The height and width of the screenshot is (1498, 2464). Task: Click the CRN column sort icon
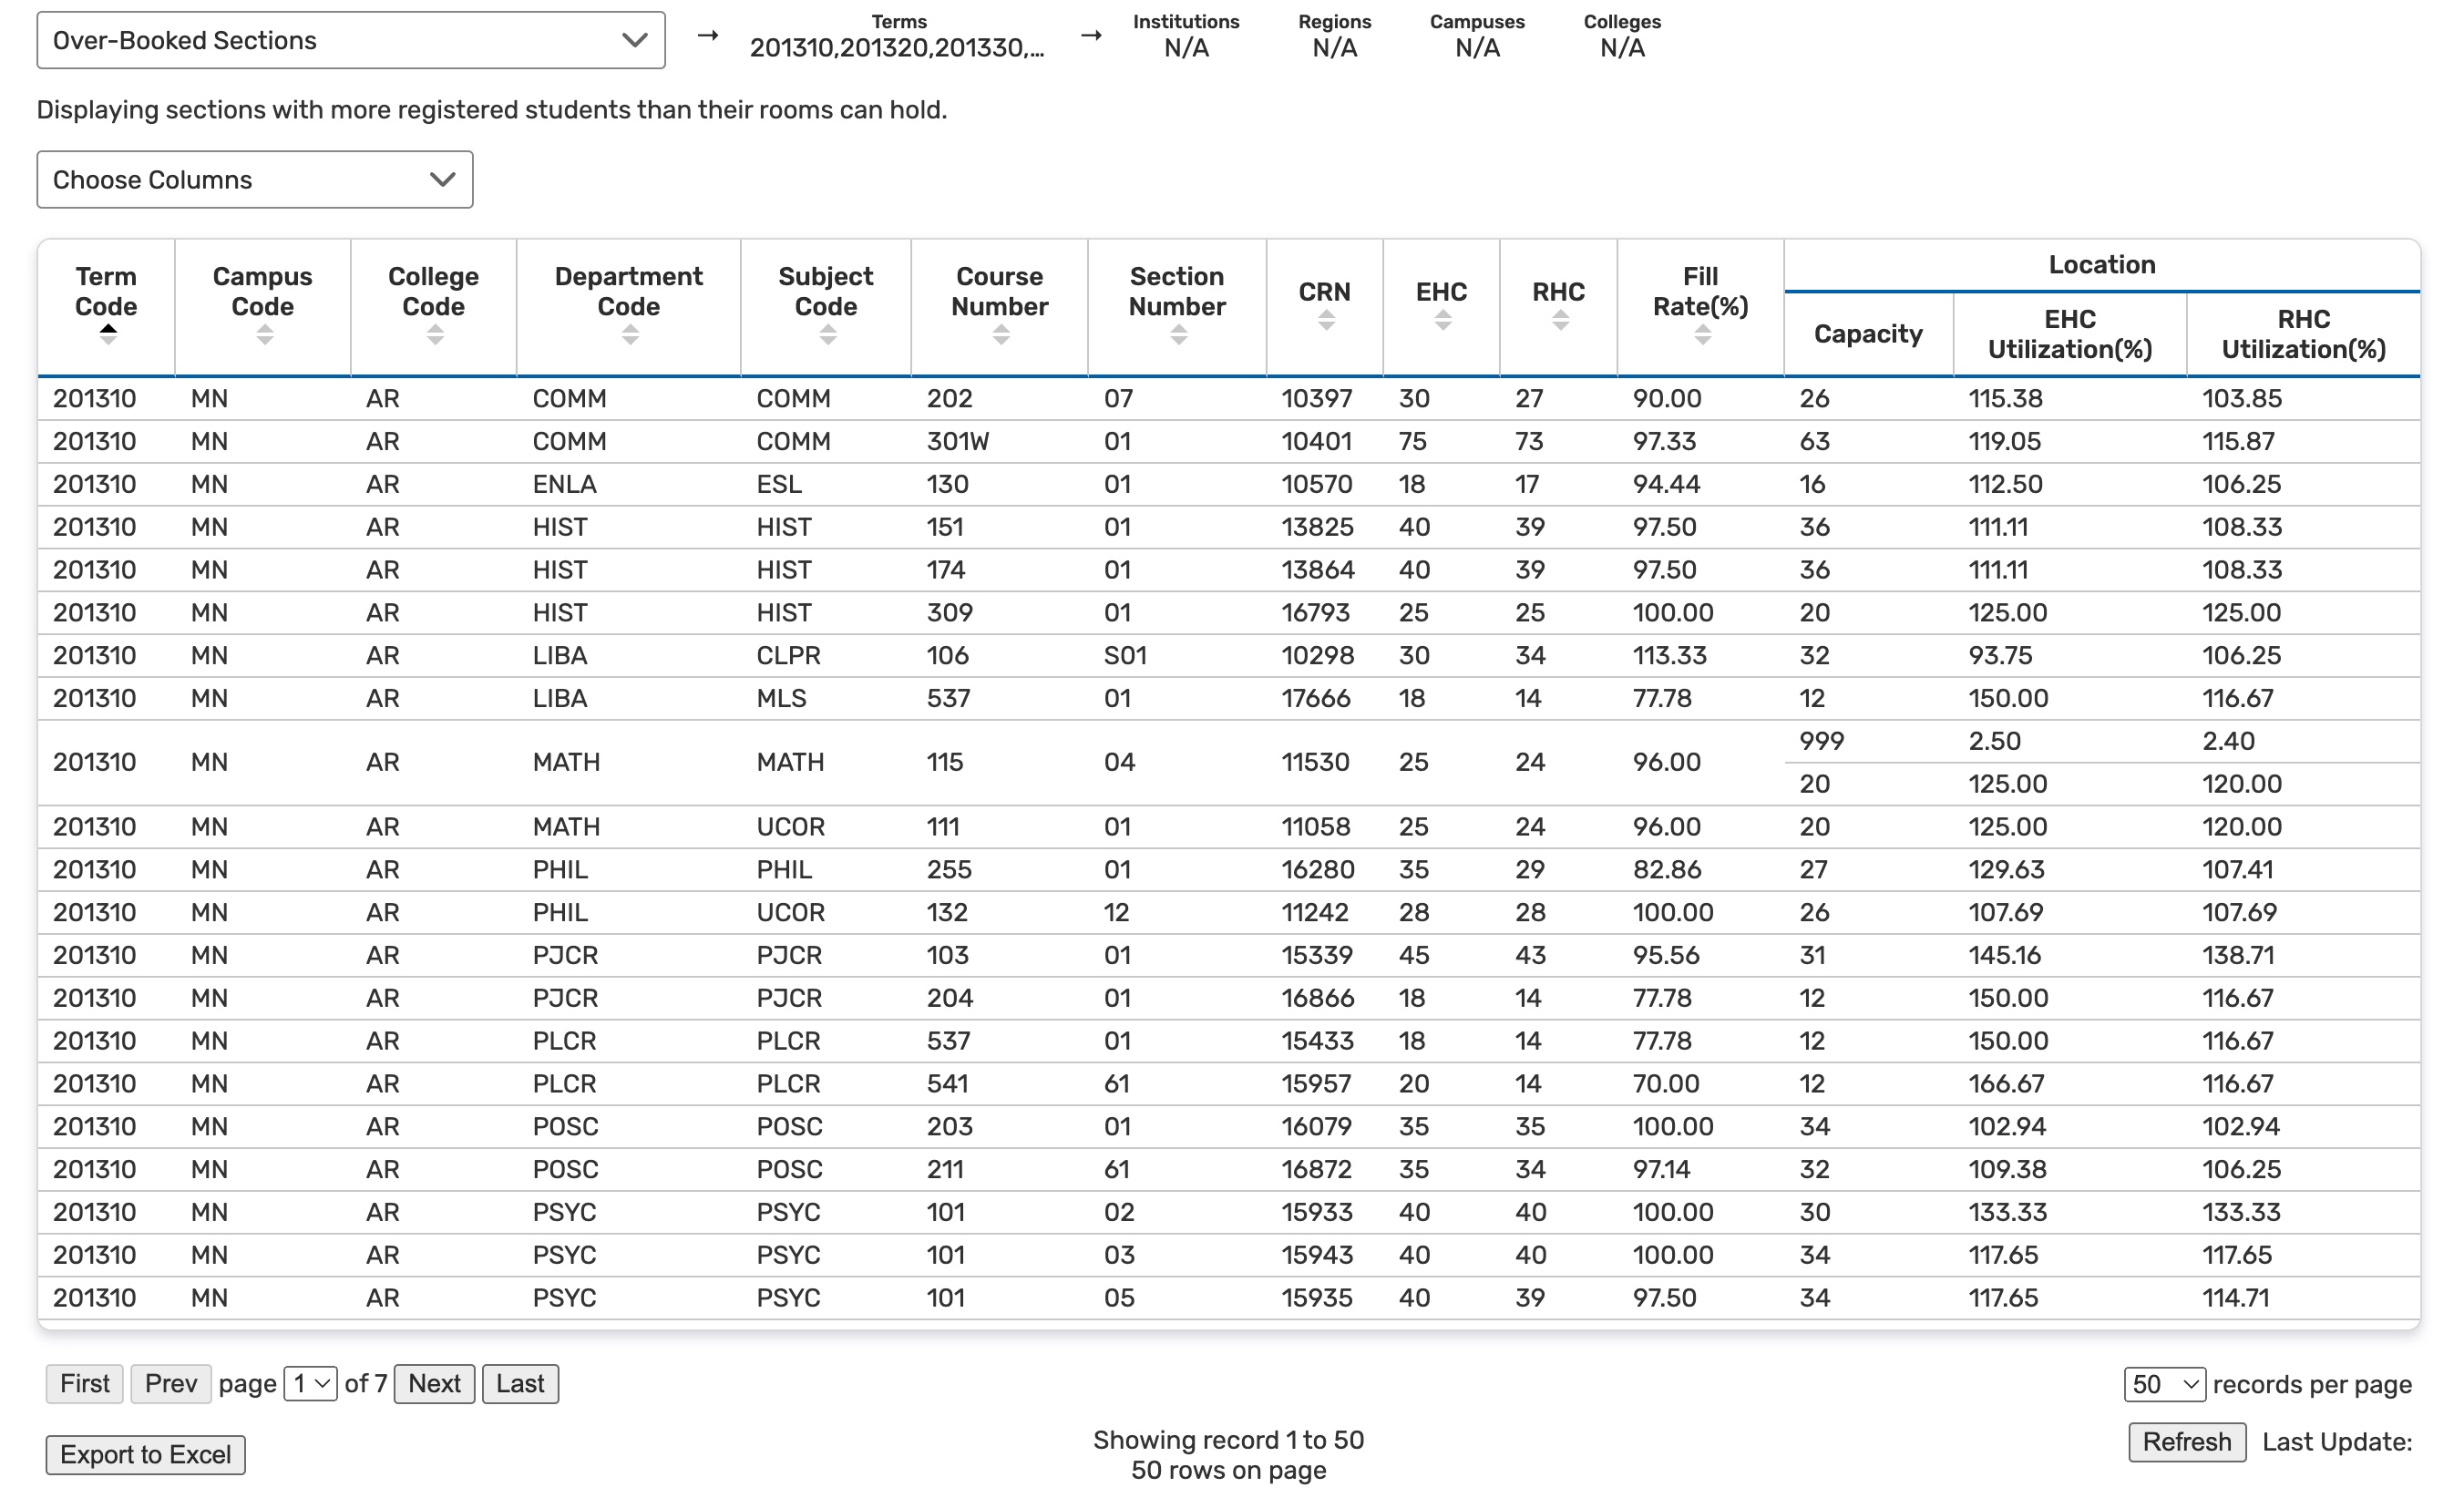1326,320
